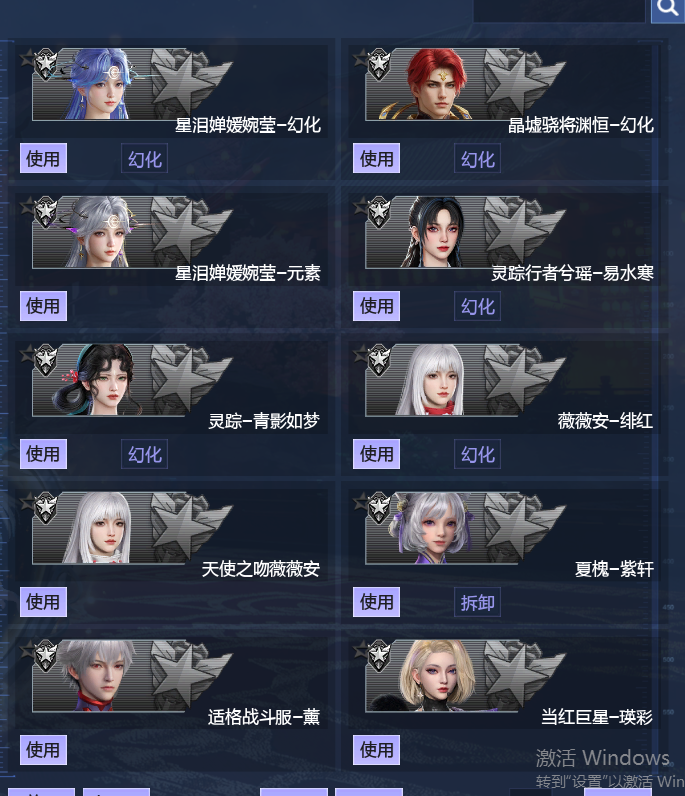Click 幻化 under 晶墟骁将渊恒-幻化

pos(477,158)
